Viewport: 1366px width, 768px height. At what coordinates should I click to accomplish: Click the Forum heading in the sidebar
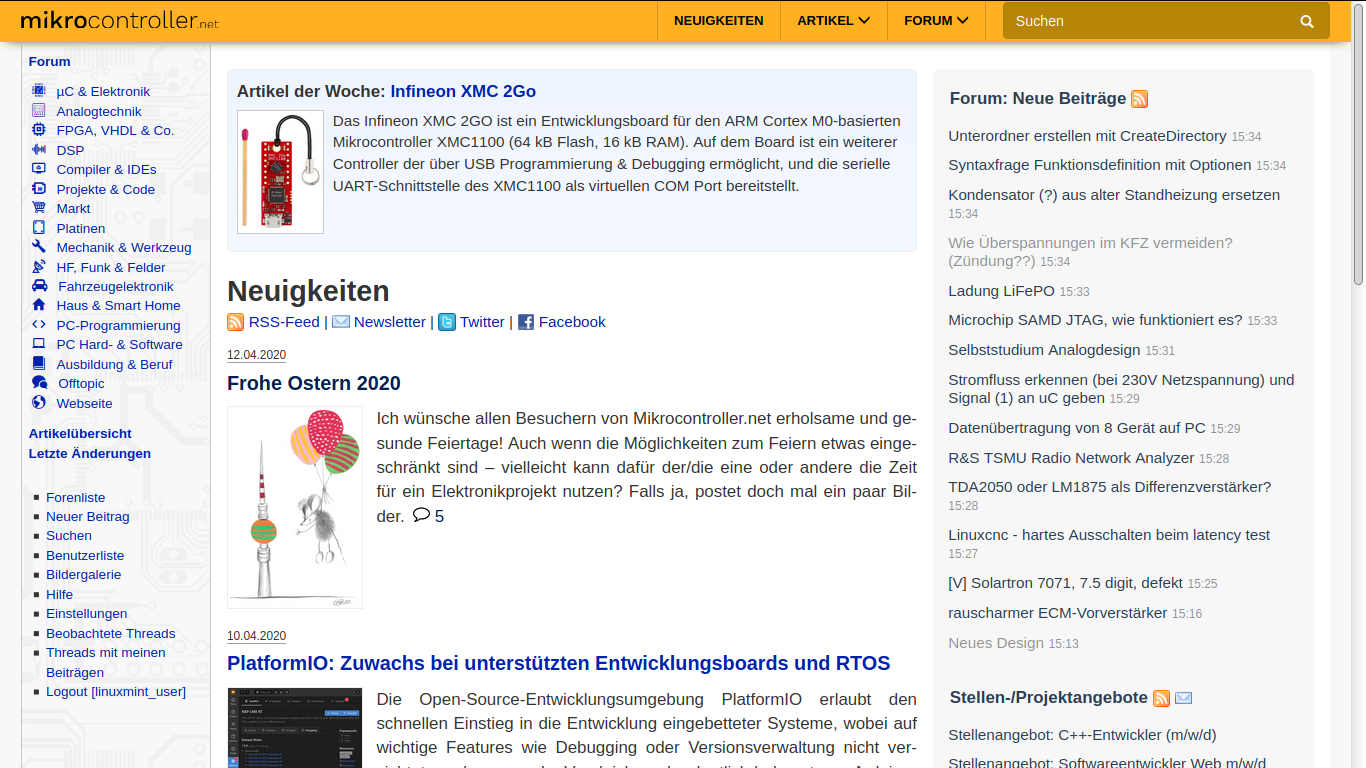pyautogui.click(x=50, y=61)
